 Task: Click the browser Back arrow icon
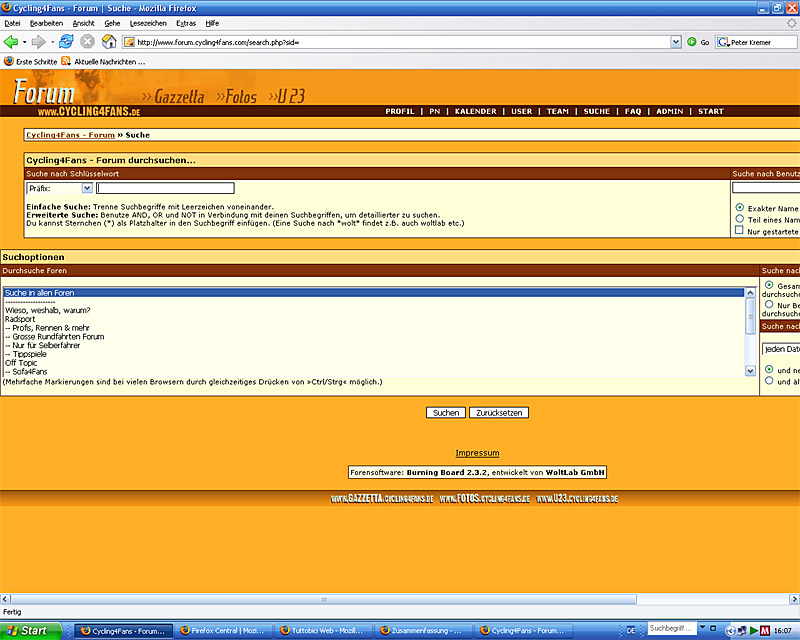click(x=12, y=42)
